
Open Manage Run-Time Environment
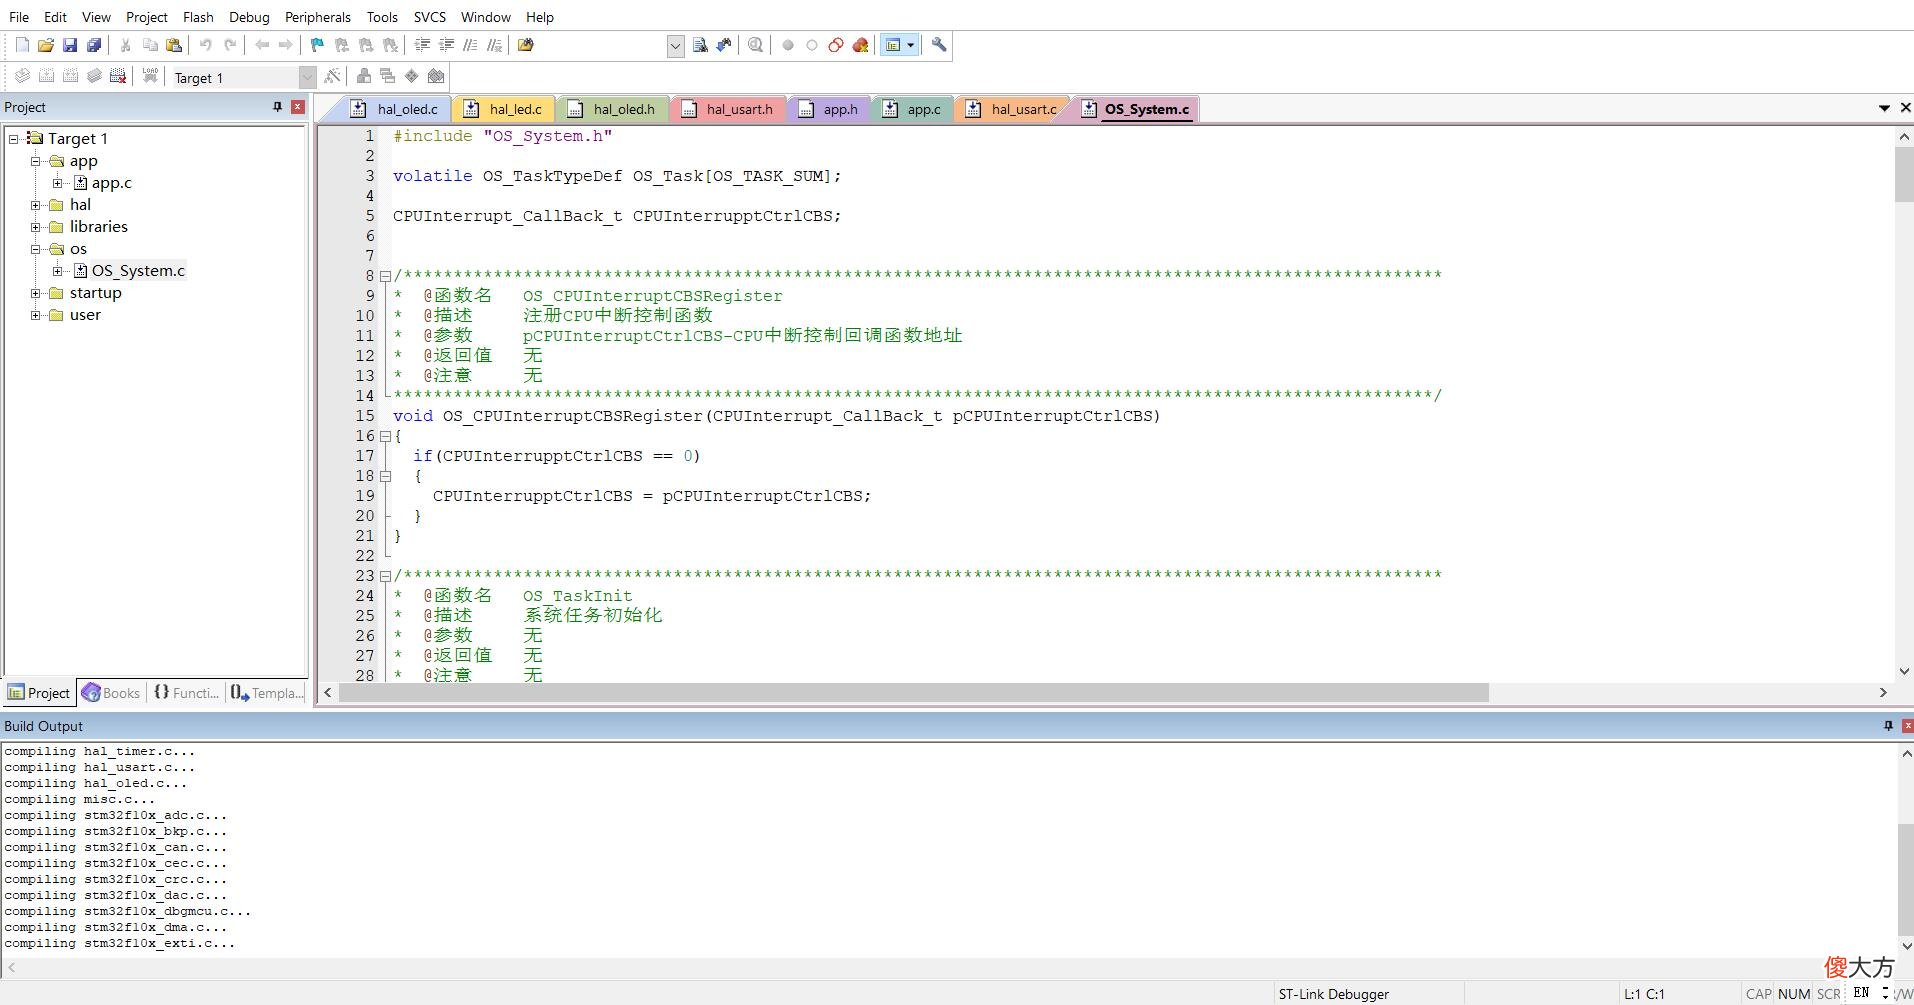412,76
